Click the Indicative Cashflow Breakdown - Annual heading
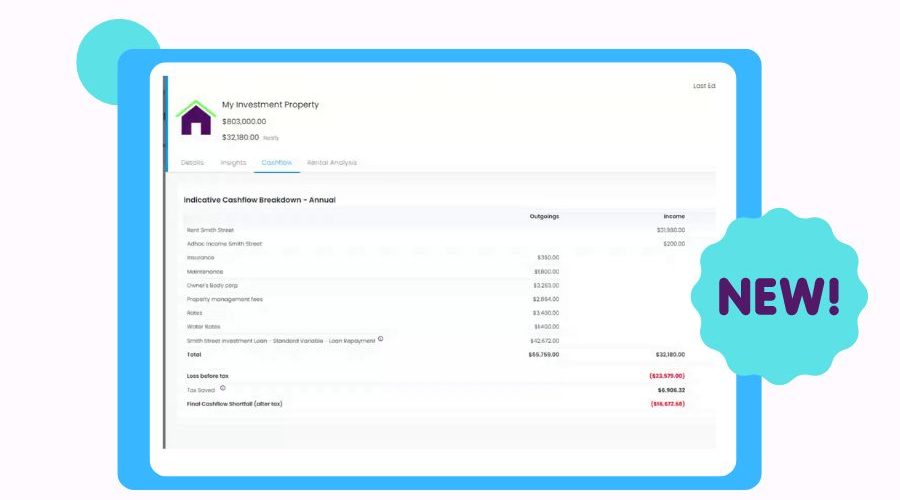The height and width of the screenshot is (500, 900). [259, 200]
